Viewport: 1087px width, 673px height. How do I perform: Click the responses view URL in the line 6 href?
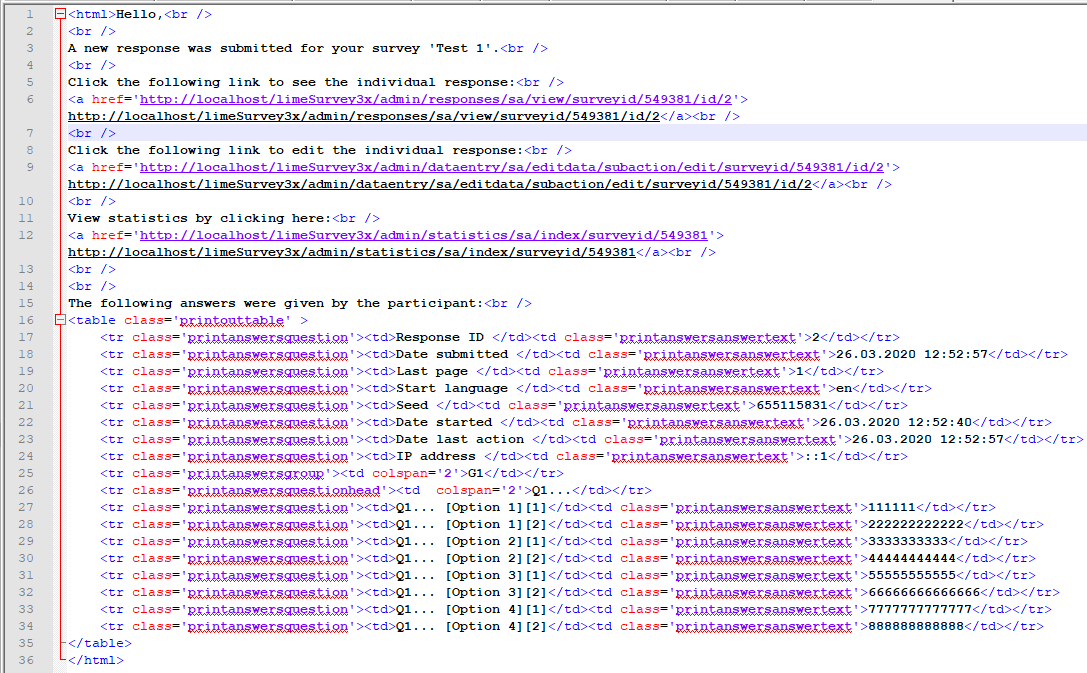(x=439, y=99)
